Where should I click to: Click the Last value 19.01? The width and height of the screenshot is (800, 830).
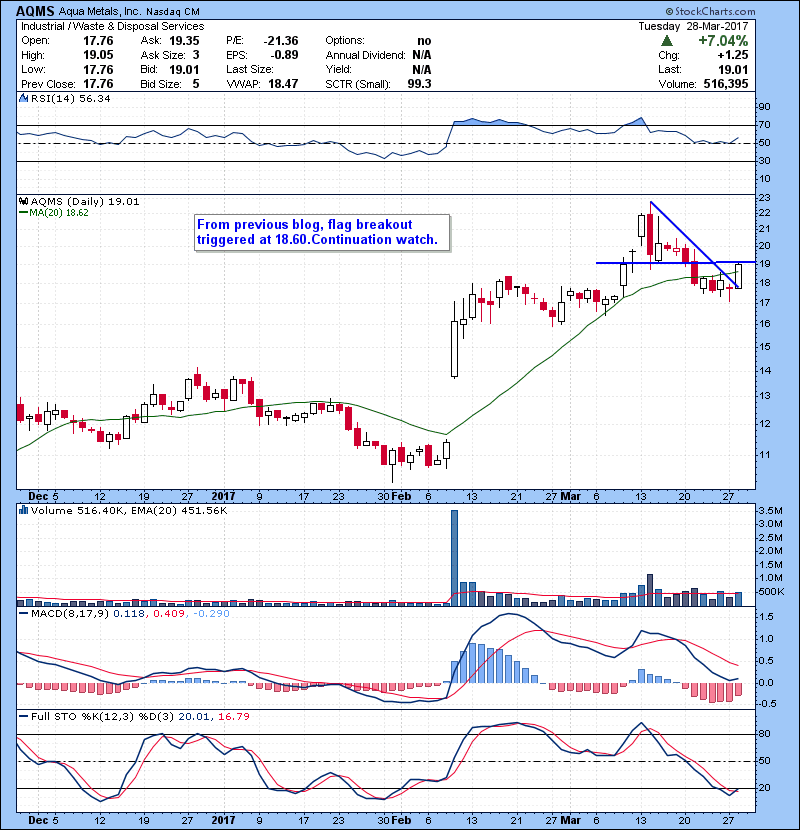point(733,69)
